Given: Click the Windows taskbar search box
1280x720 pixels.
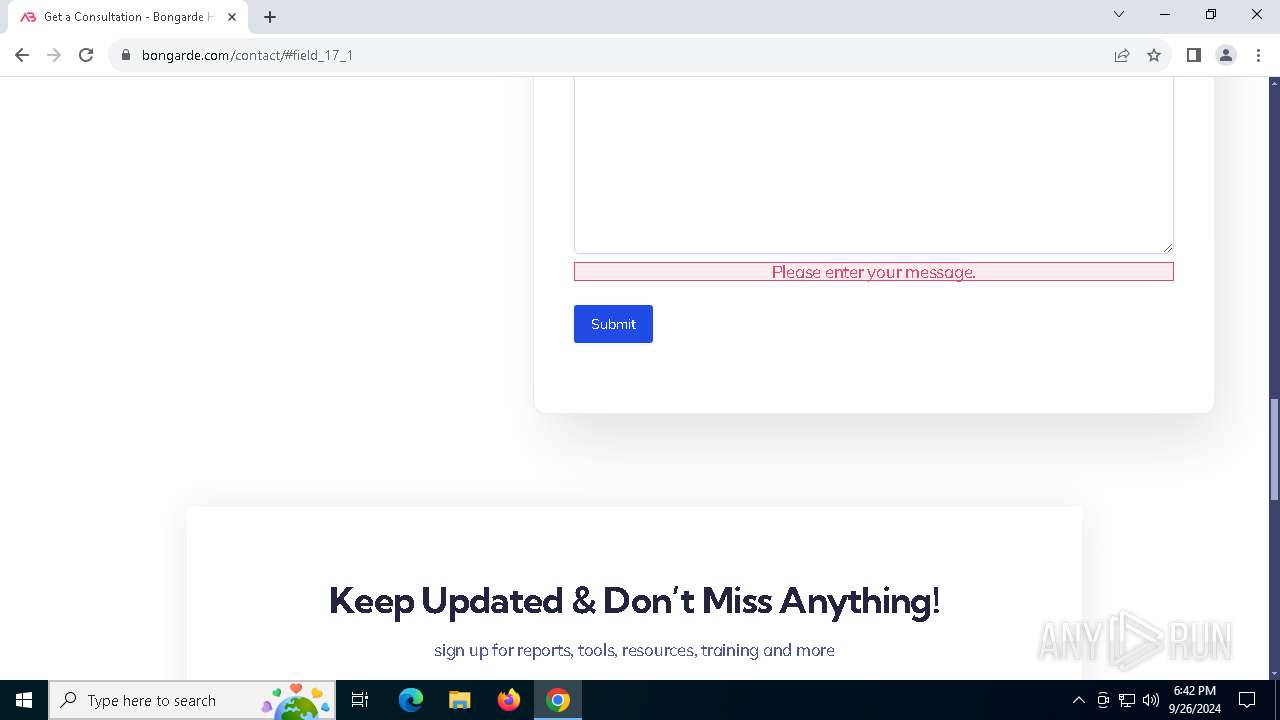Looking at the screenshot, I should [x=192, y=700].
